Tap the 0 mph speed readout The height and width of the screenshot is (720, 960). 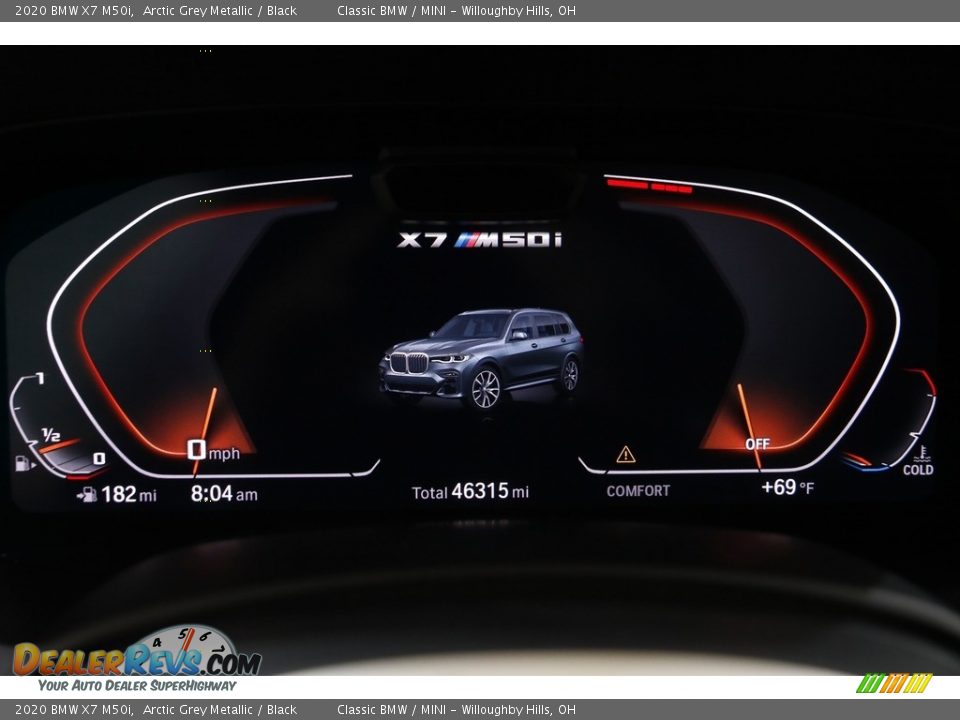coord(214,451)
